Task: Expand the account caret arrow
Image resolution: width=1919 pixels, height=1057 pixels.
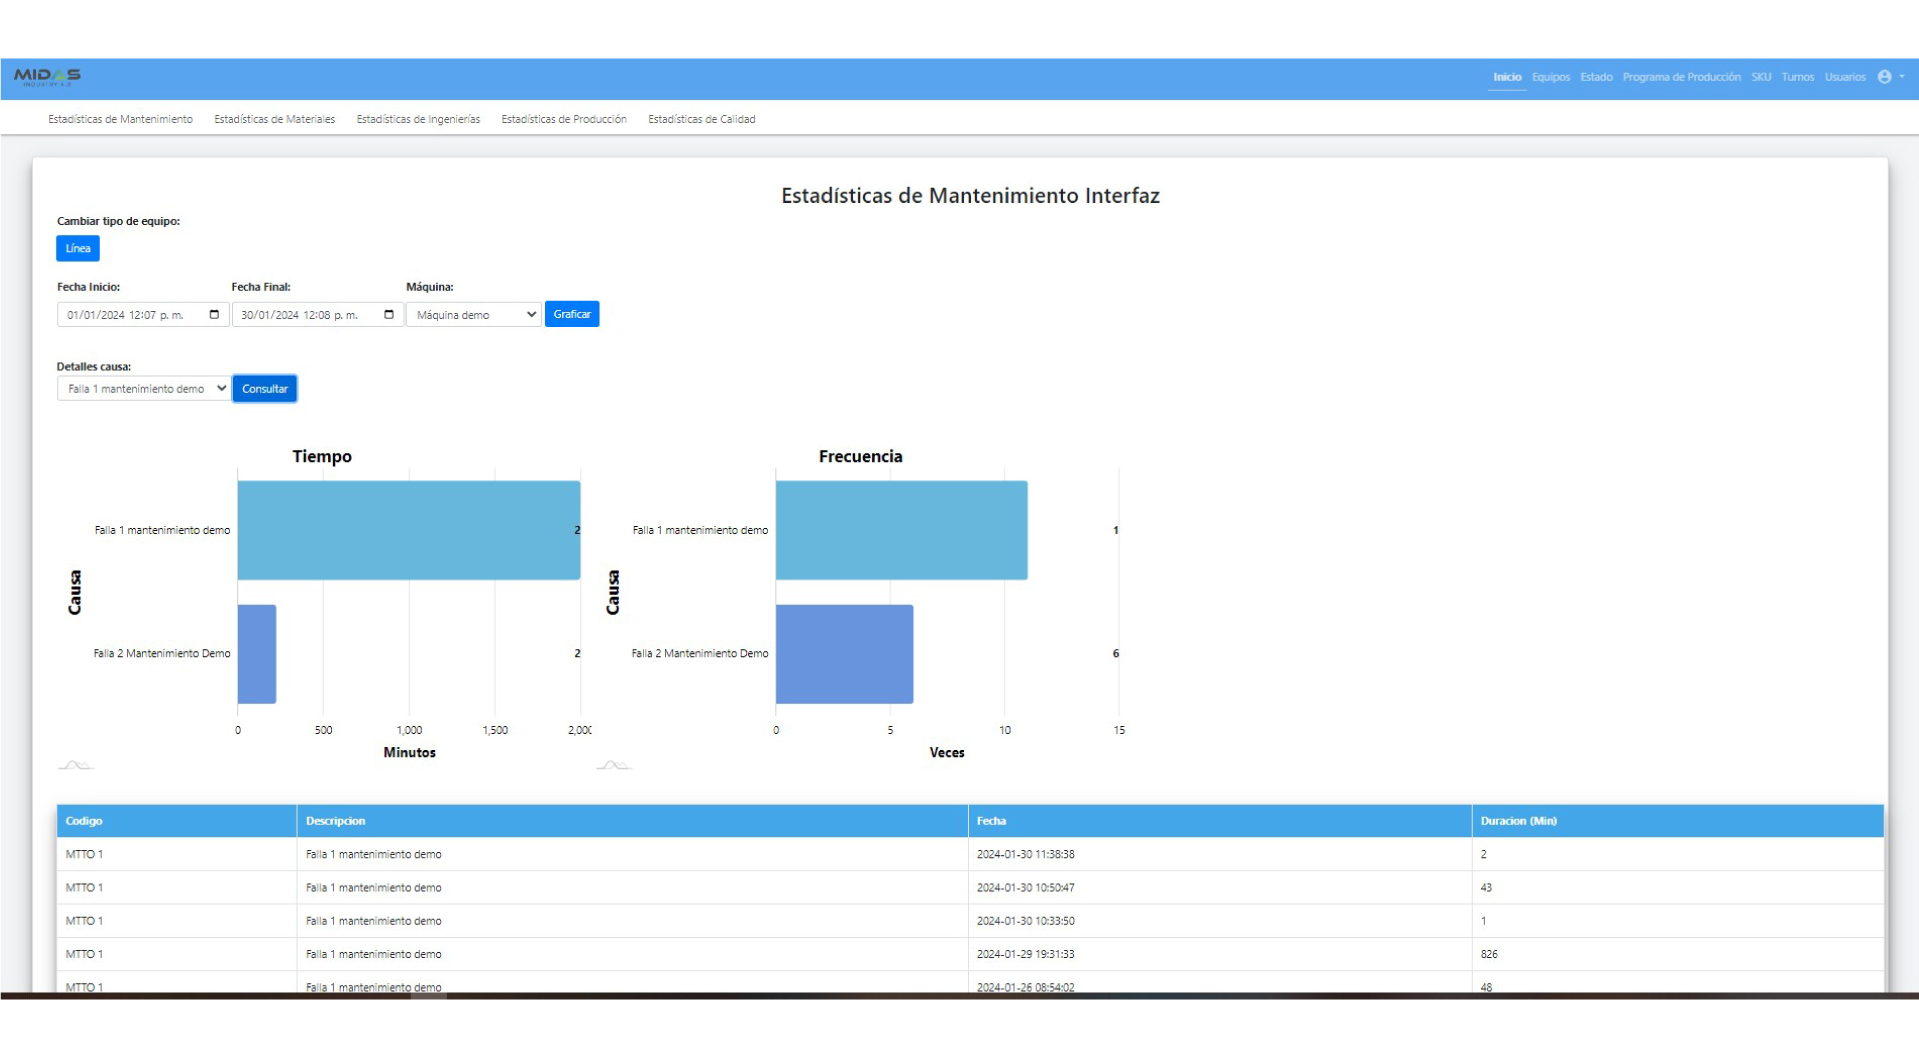Action: [1902, 77]
